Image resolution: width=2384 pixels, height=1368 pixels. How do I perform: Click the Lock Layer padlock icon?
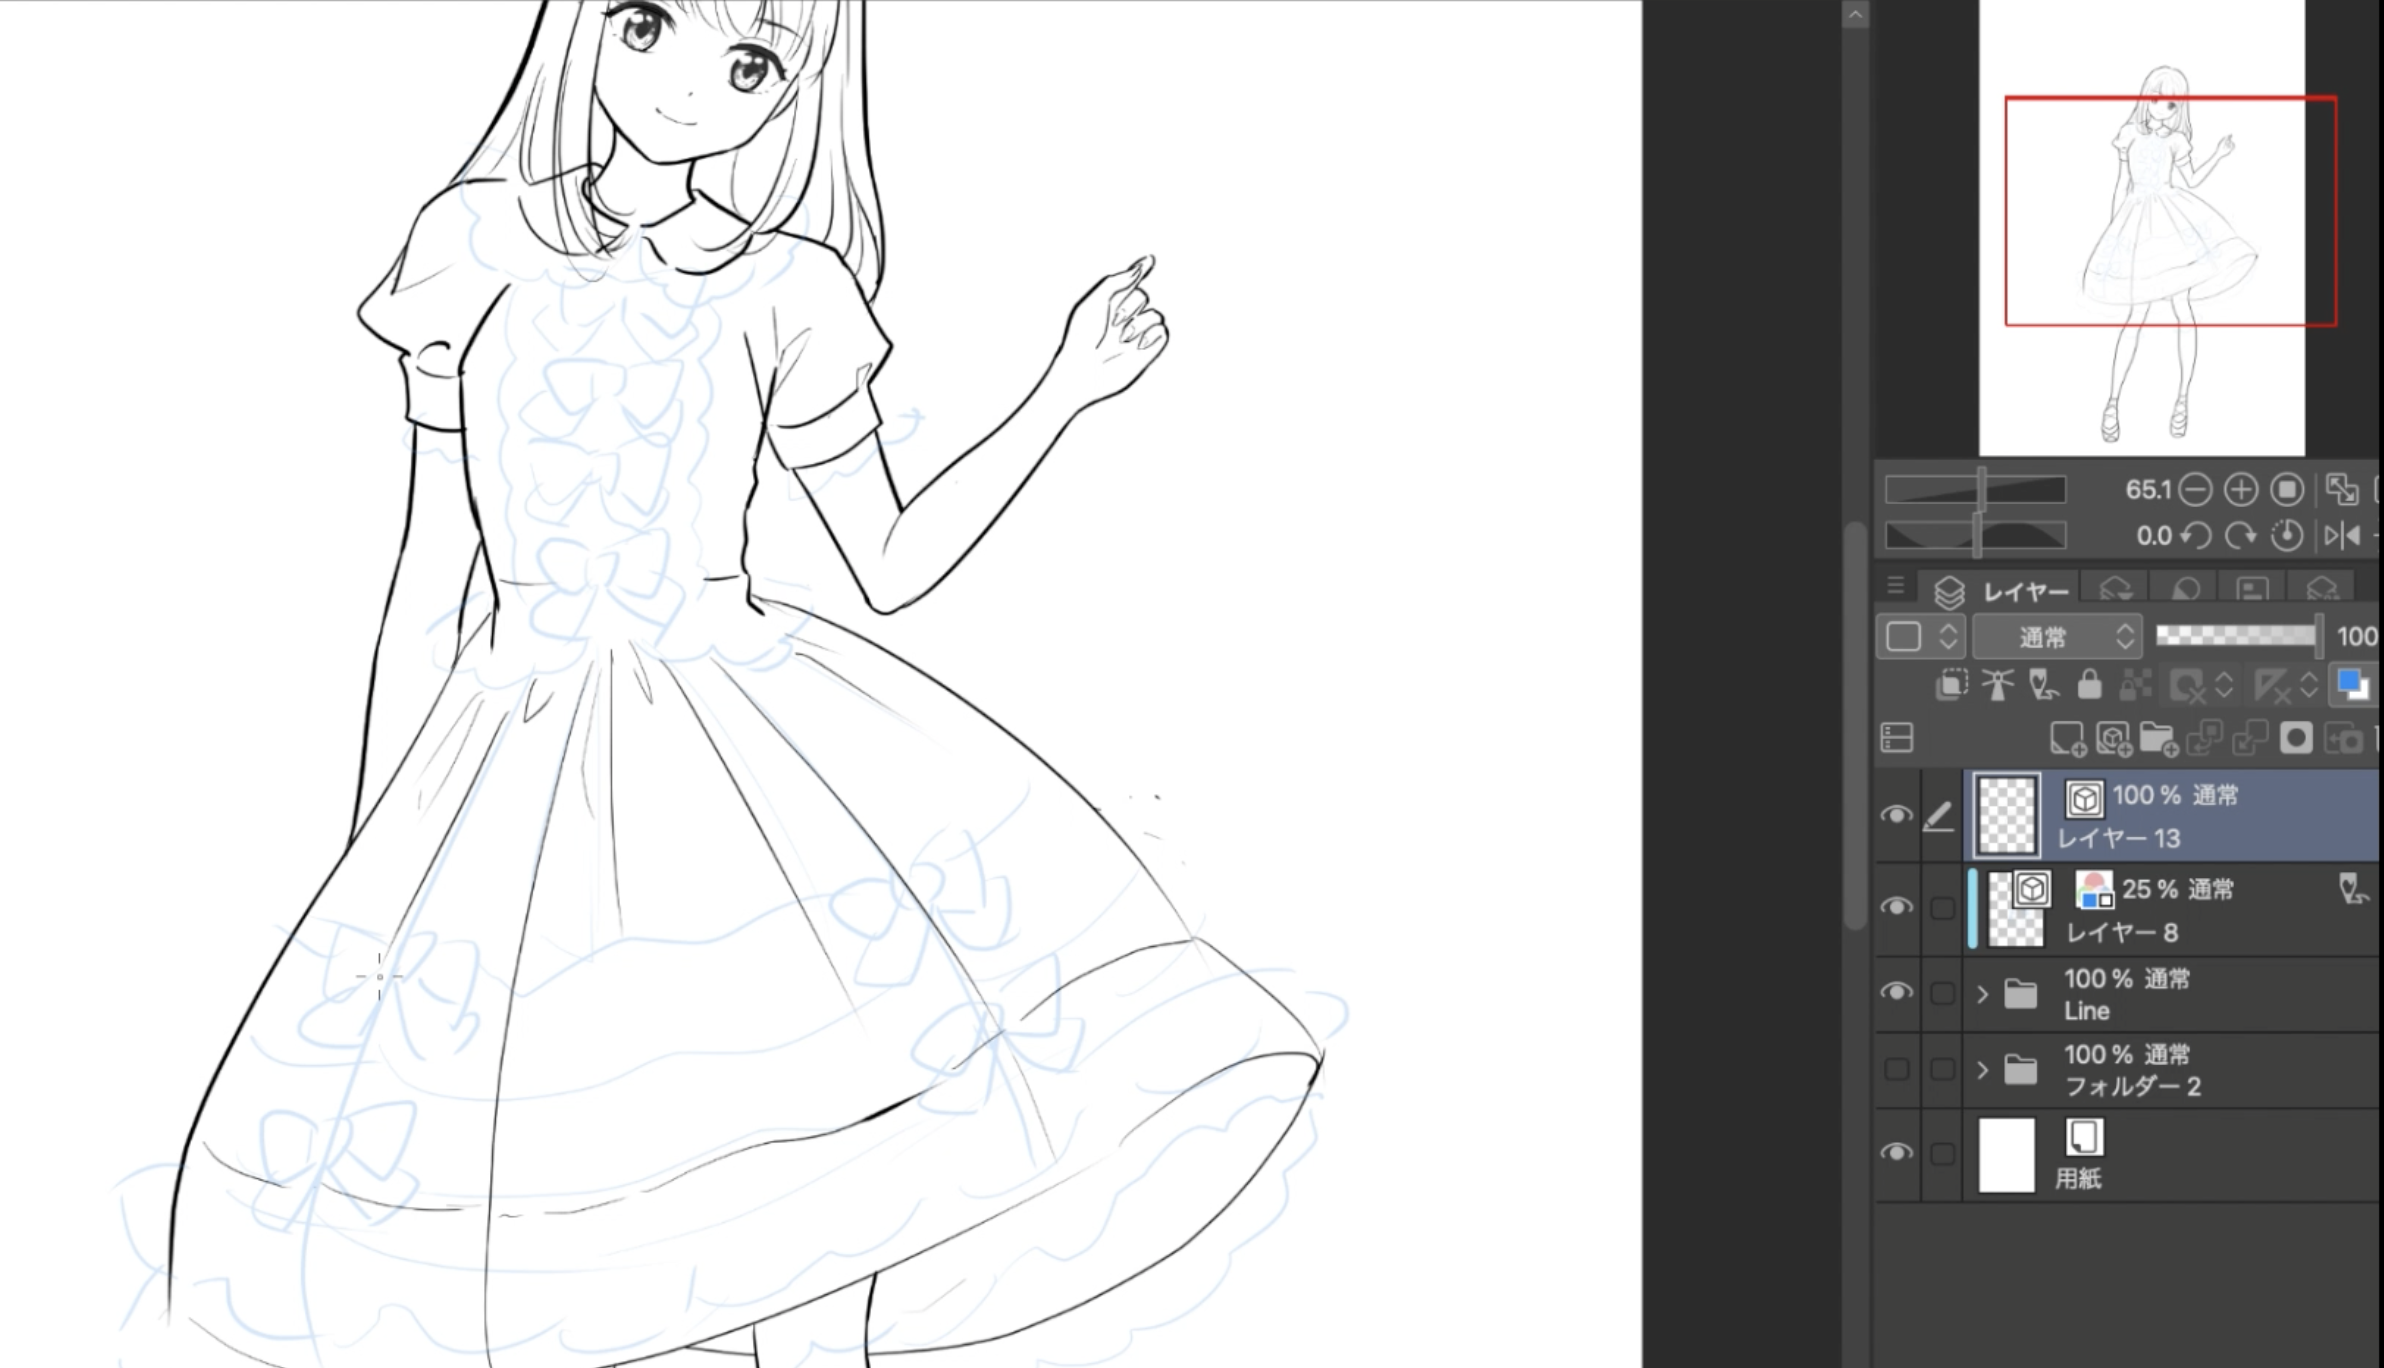[2089, 685]
